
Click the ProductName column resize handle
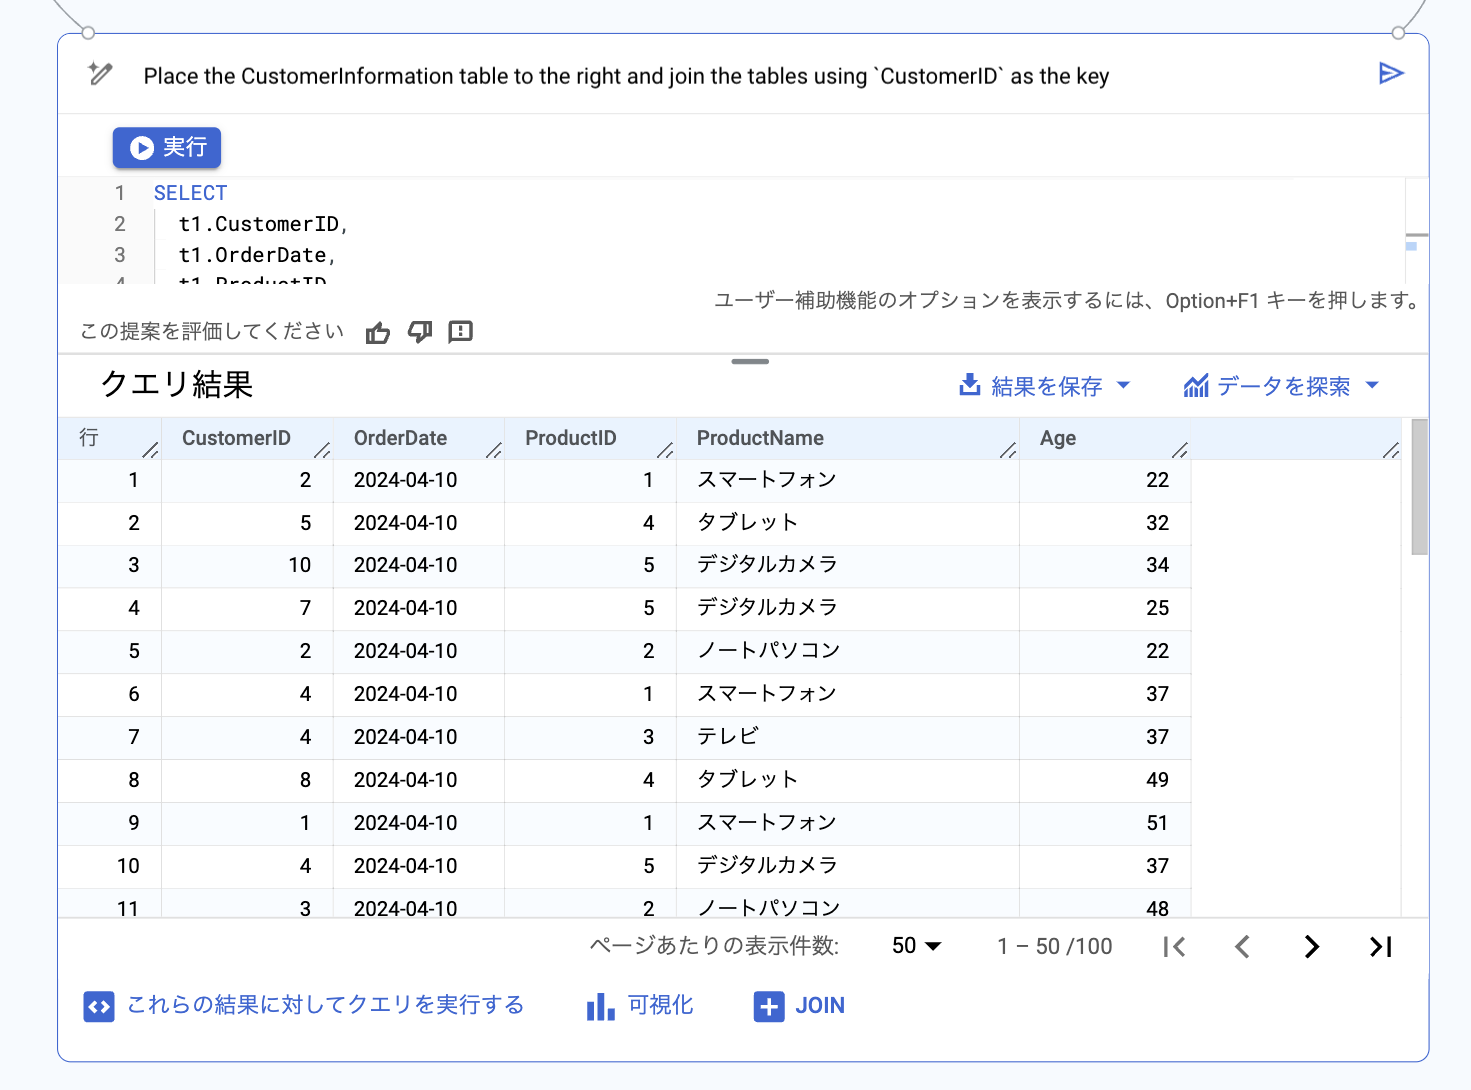[x=1008, y=450]
